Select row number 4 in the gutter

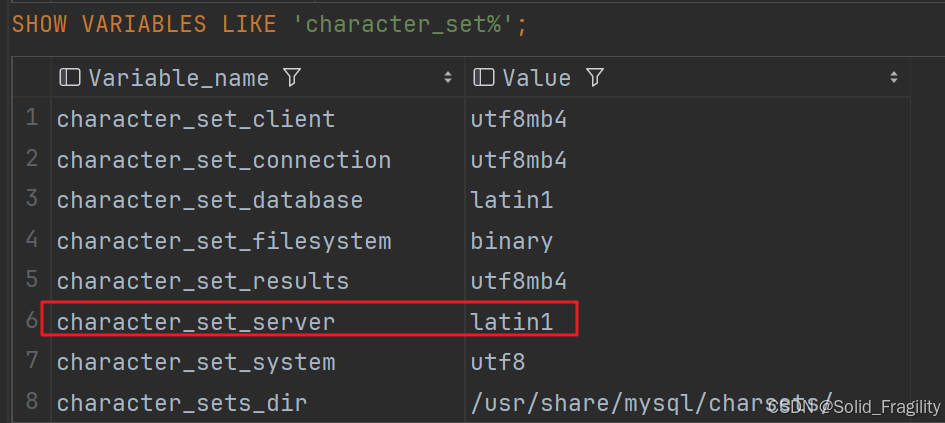[x=32, y=240]
